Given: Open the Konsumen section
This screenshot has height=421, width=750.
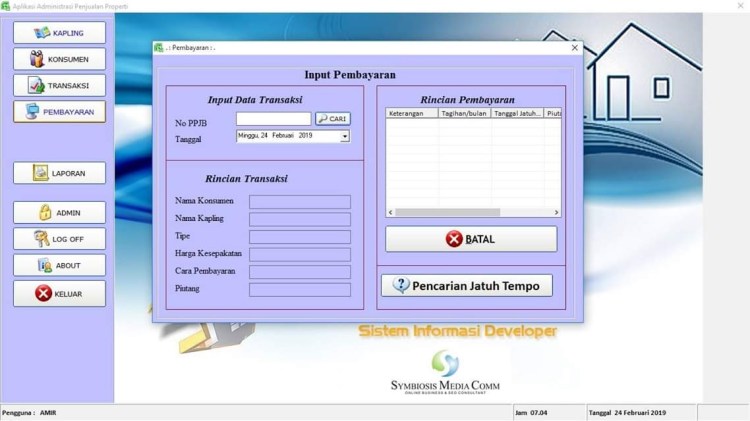Looking at the screenshot, I should (x=59, y=59).
